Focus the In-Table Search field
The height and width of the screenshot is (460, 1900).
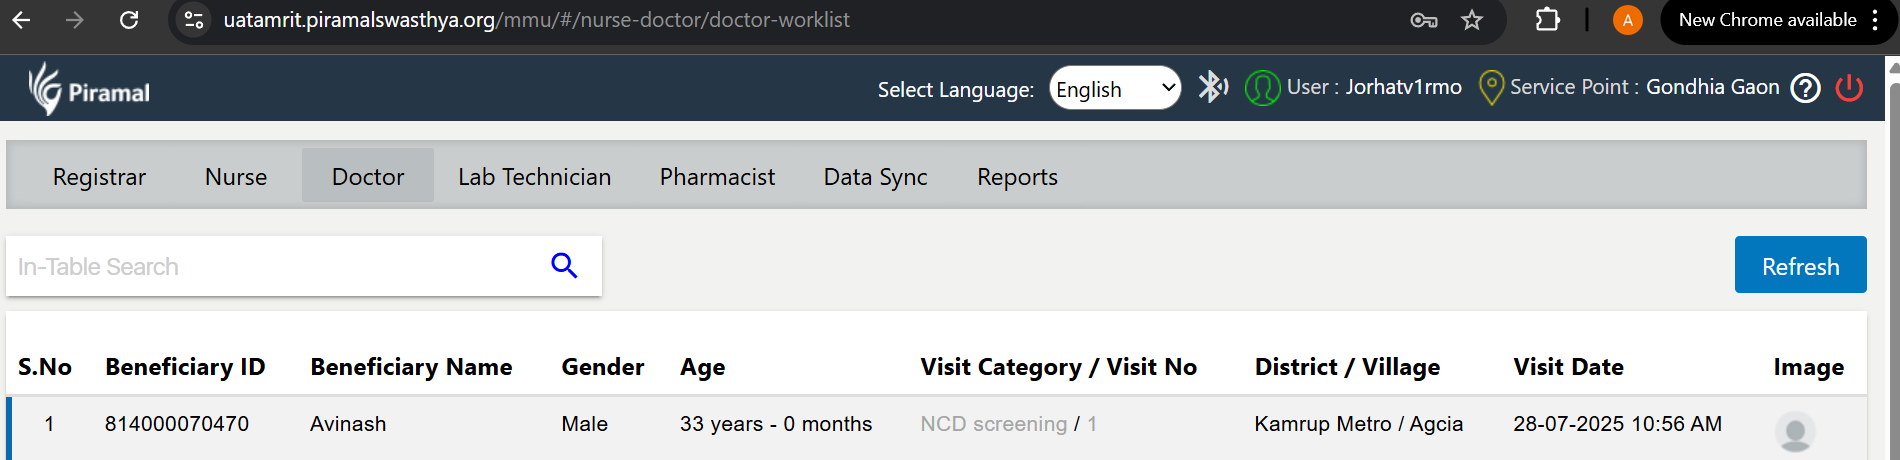(x=275, y=266)
